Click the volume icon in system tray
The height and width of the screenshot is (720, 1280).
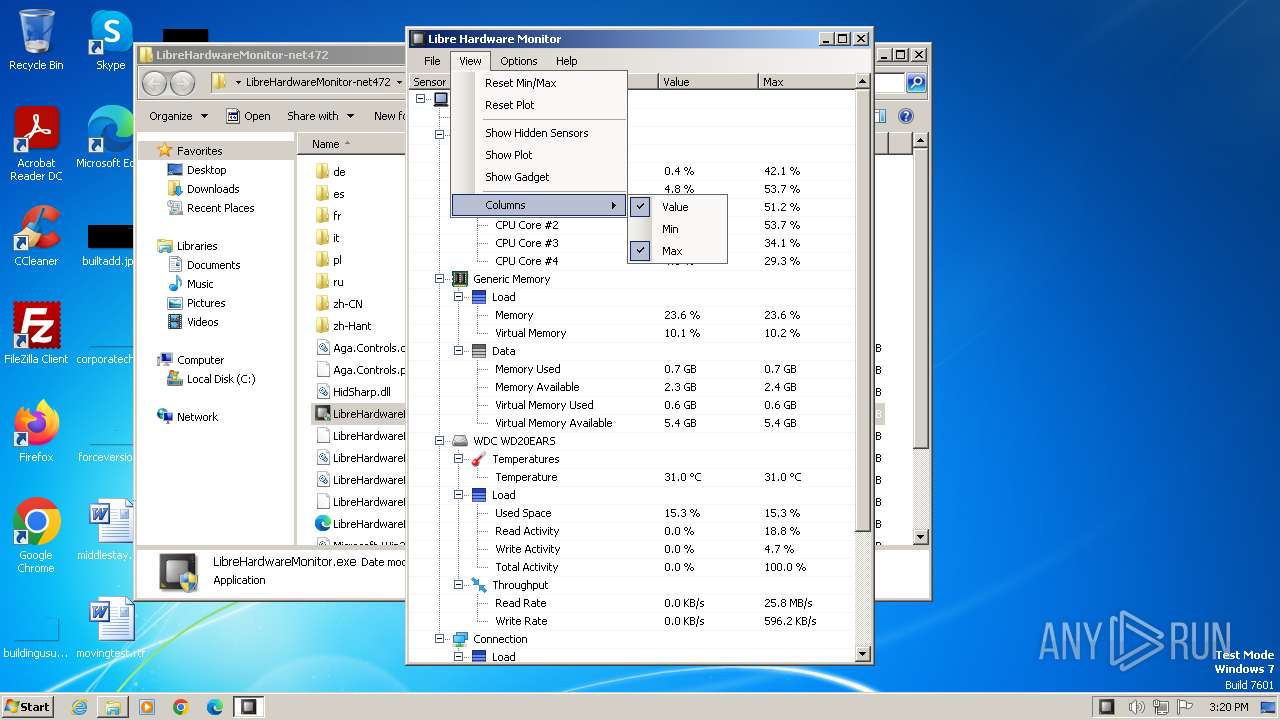(1136, 707)
